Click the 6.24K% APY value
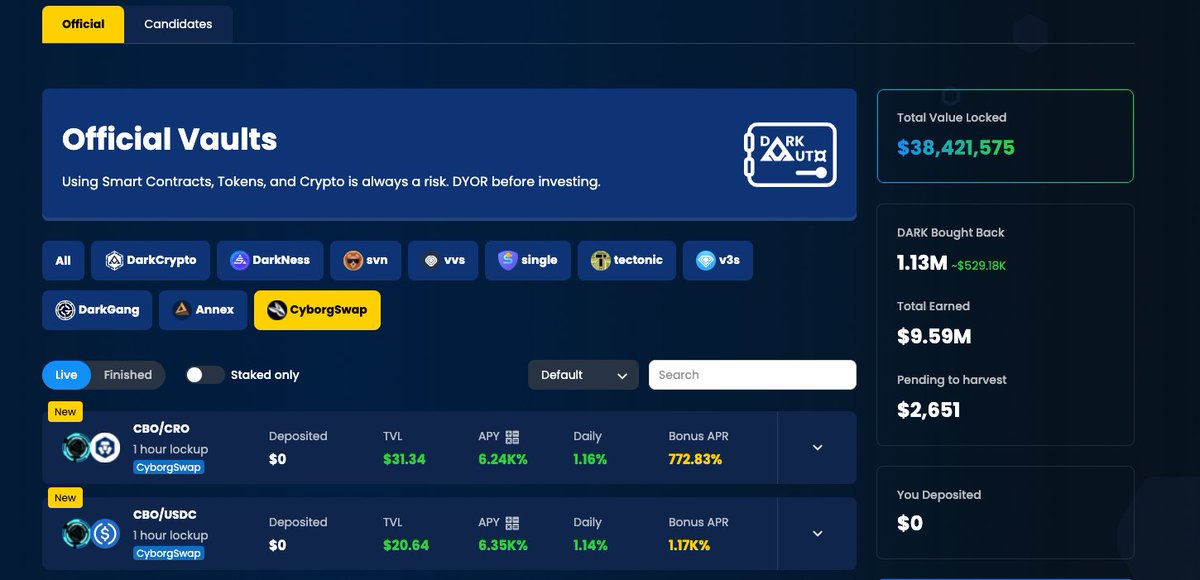1200x580 pixels. pyautogui.click(x=503, y=459)
